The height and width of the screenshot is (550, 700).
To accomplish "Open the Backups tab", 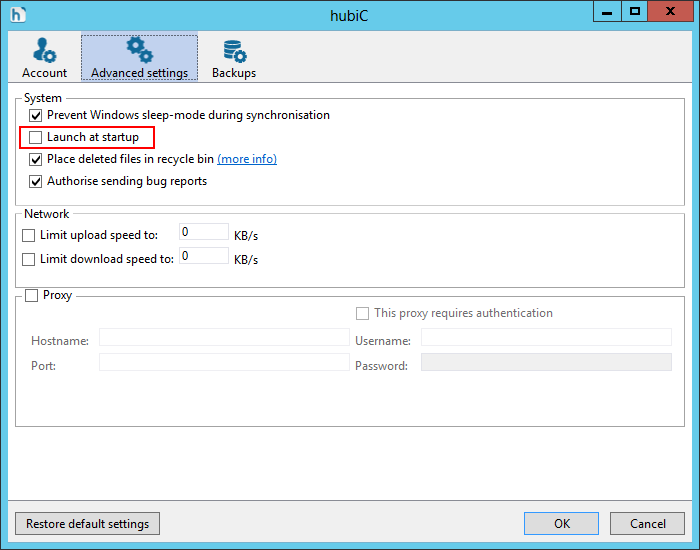I will pos(234,57).
